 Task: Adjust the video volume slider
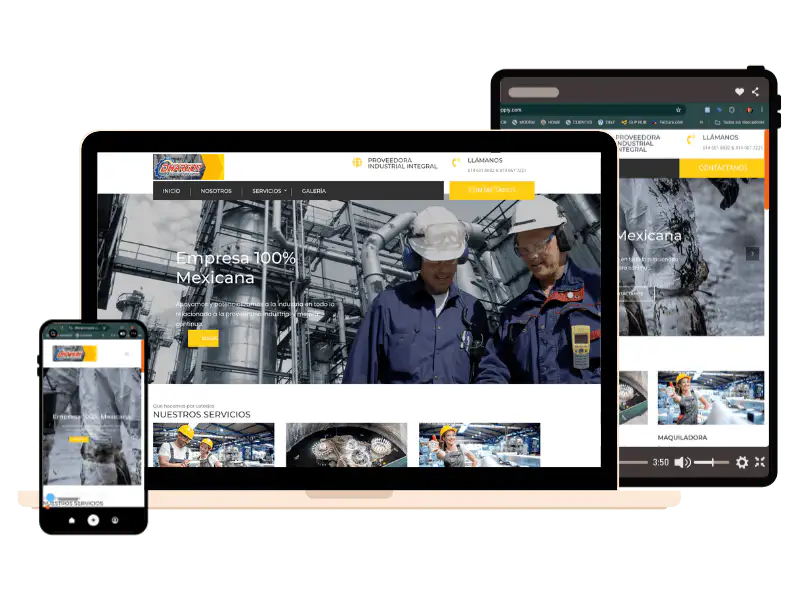click(711, 462)
